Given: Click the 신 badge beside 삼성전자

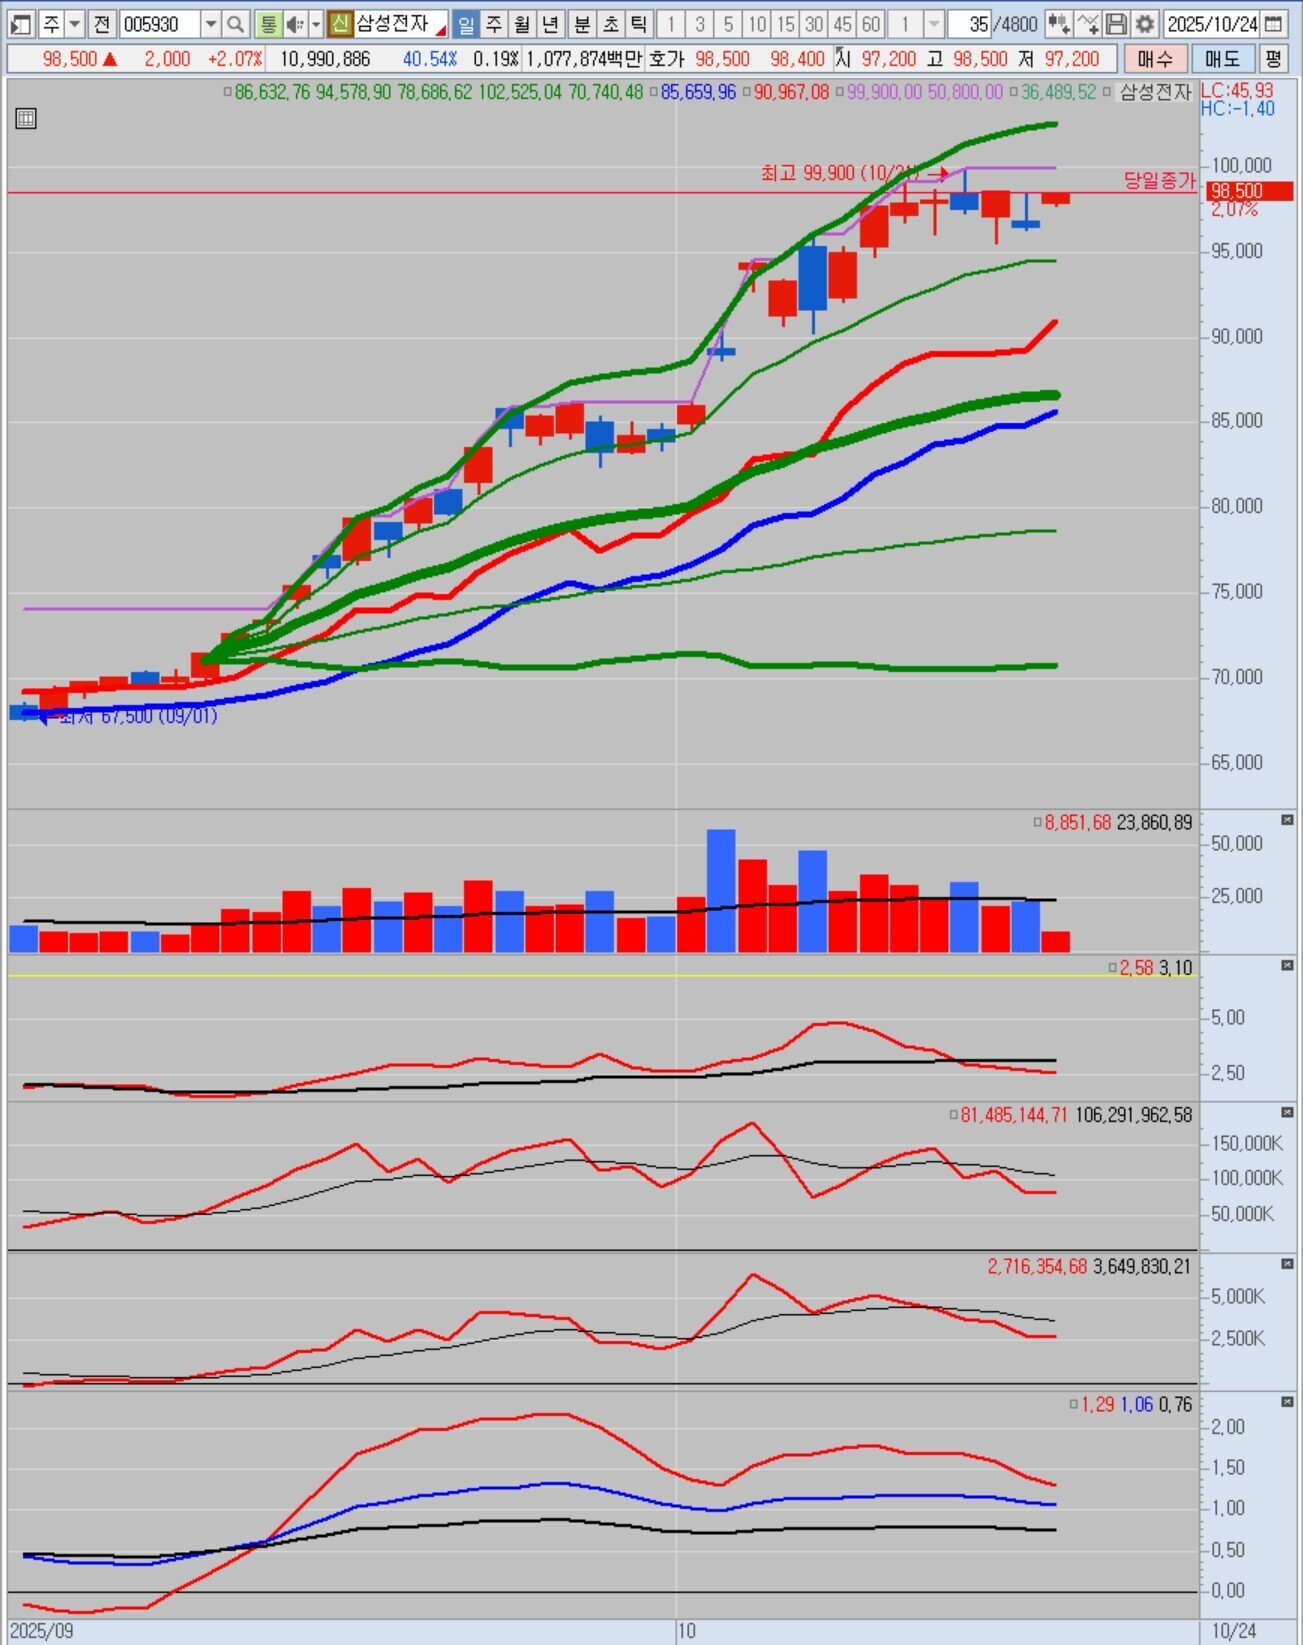Looking at the screenshot, I should tap(340, 24).
